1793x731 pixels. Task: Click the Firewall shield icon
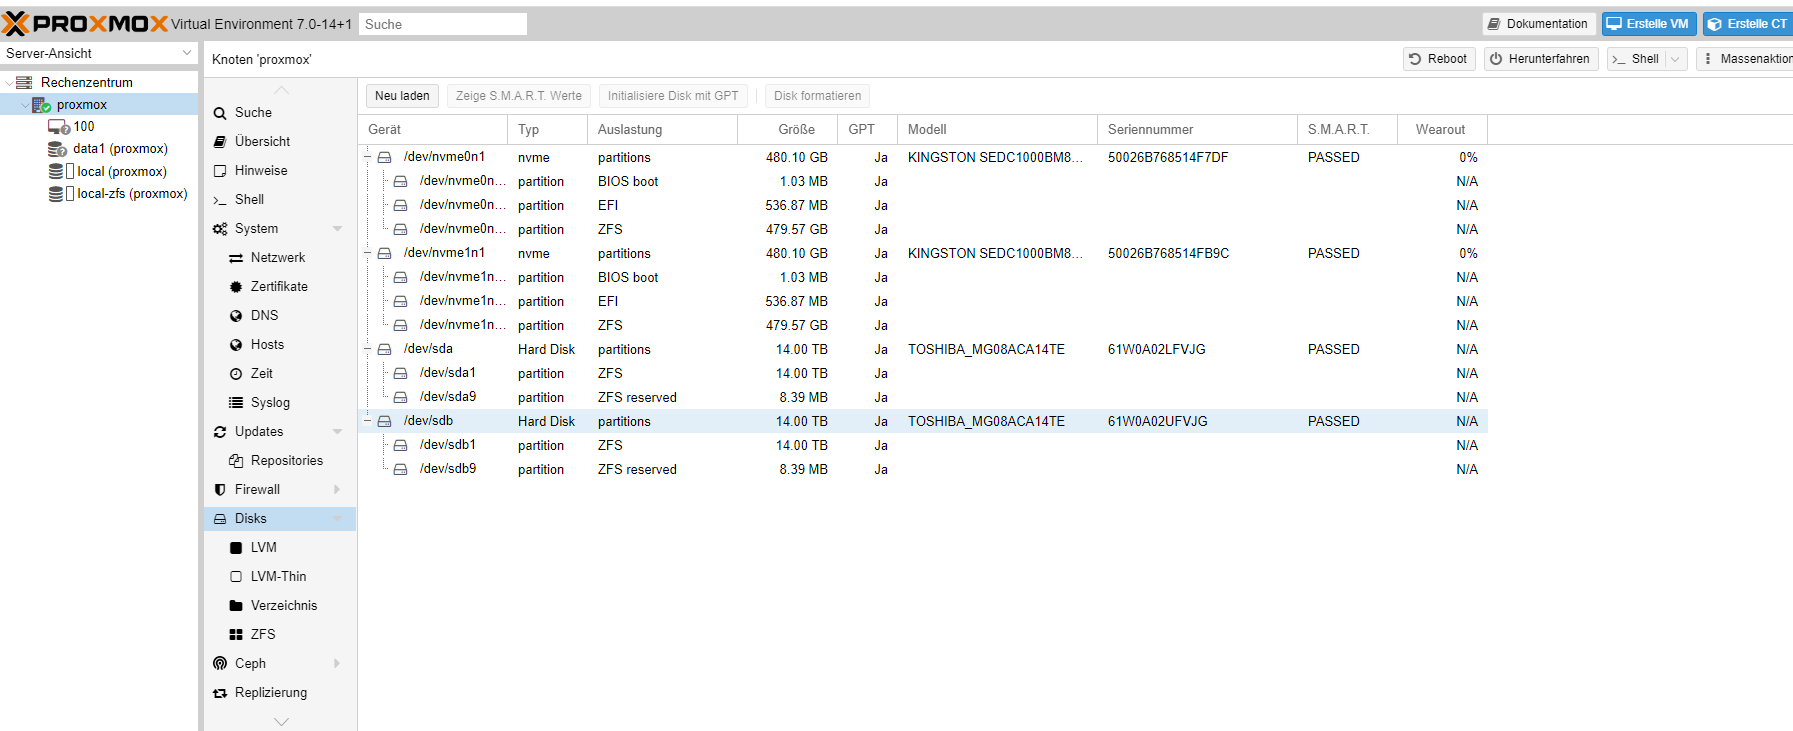coord(220,490)
